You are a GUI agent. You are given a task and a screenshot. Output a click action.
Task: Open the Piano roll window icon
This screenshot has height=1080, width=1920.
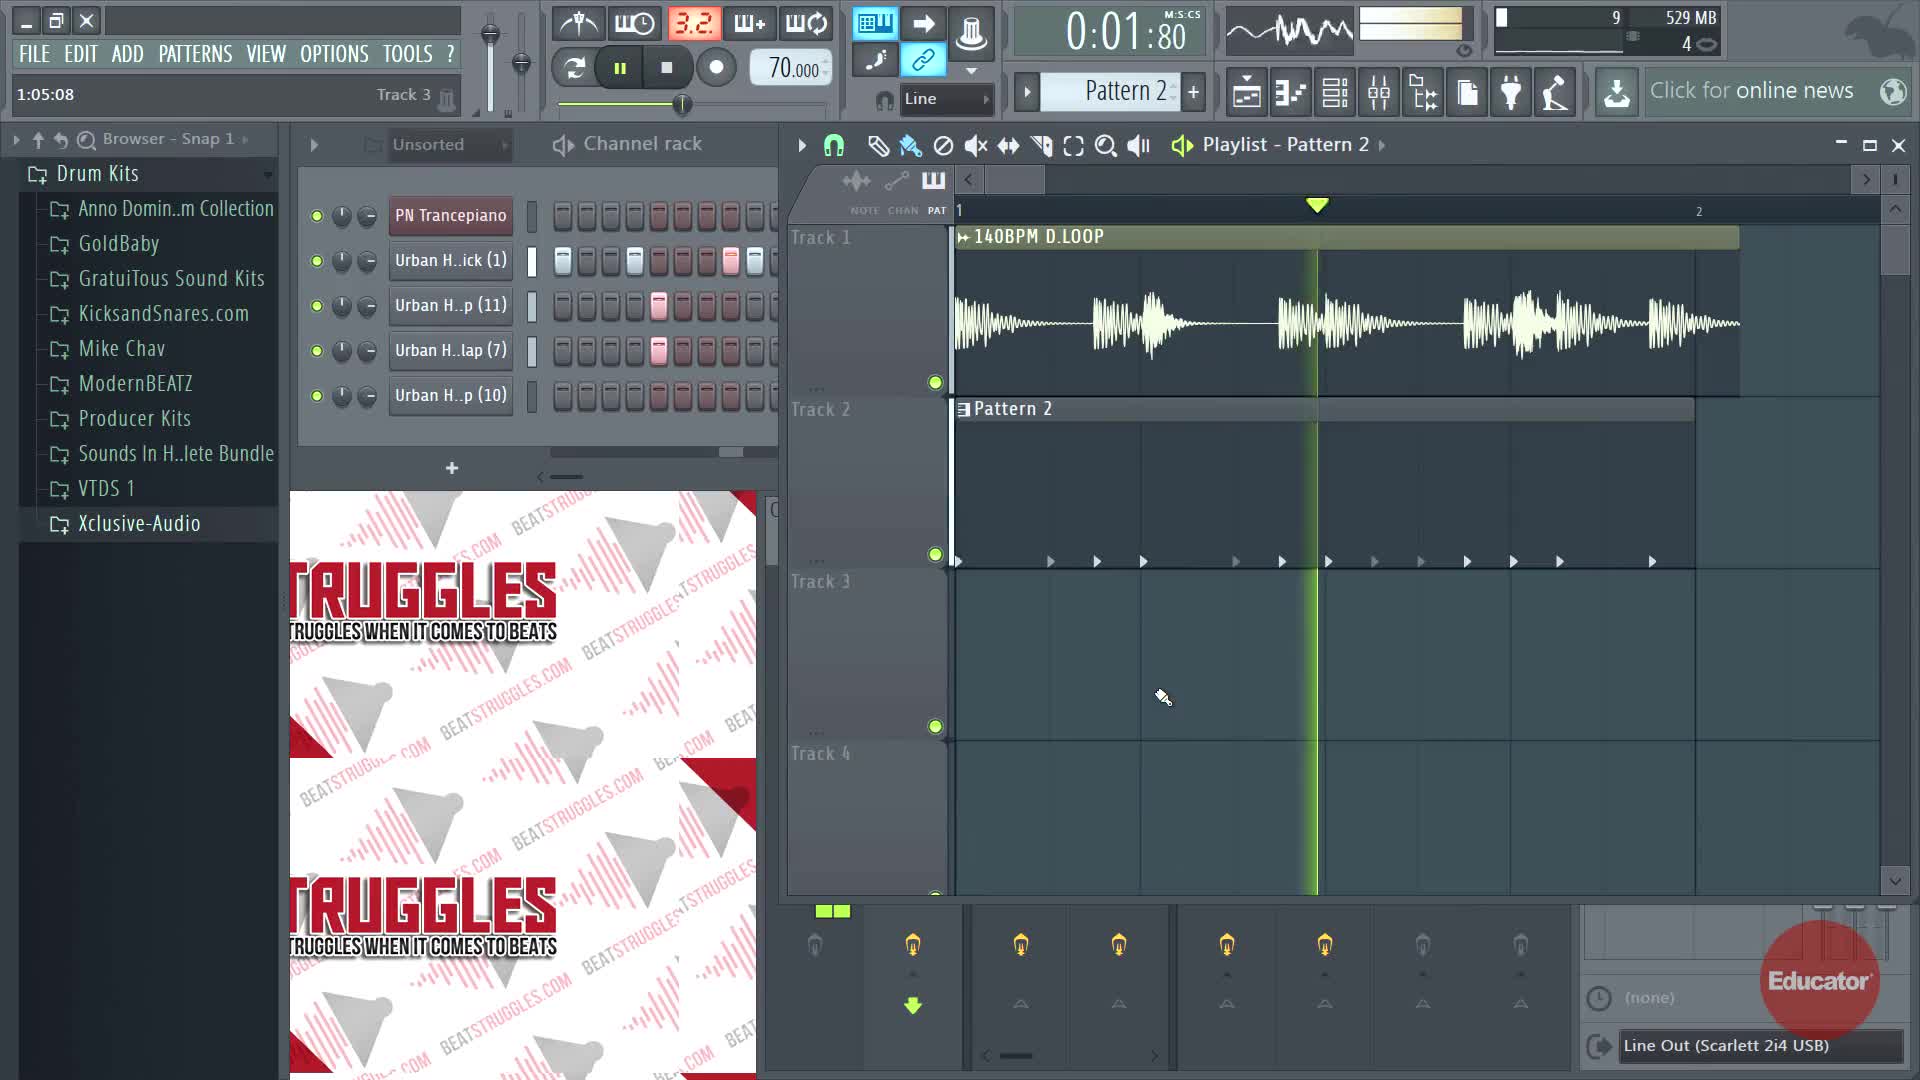coord(1291,93)
